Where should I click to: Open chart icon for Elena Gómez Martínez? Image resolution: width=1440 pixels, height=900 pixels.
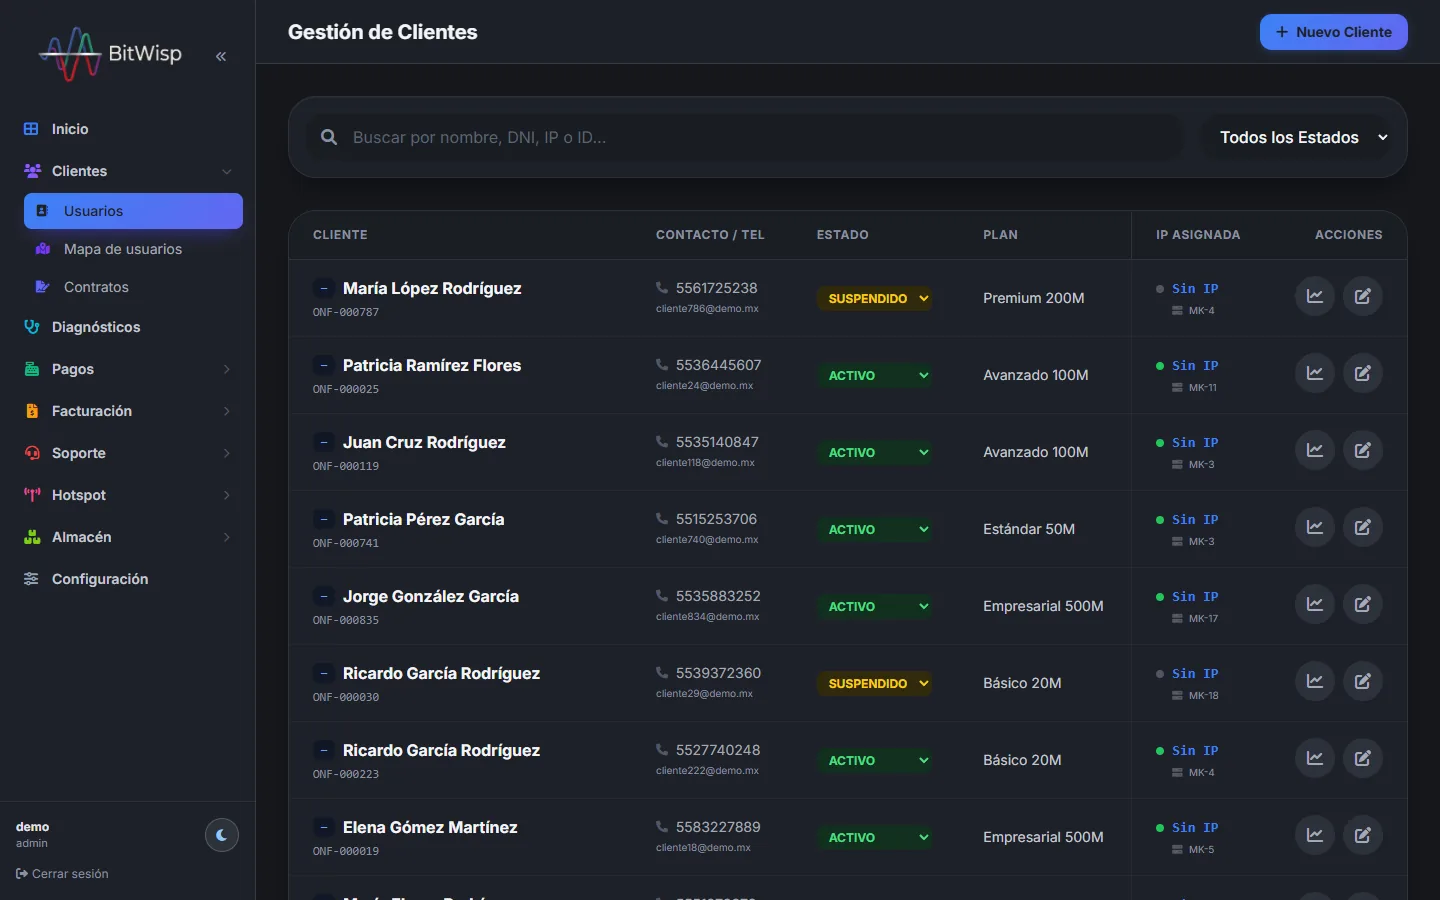click(1315, 835)
